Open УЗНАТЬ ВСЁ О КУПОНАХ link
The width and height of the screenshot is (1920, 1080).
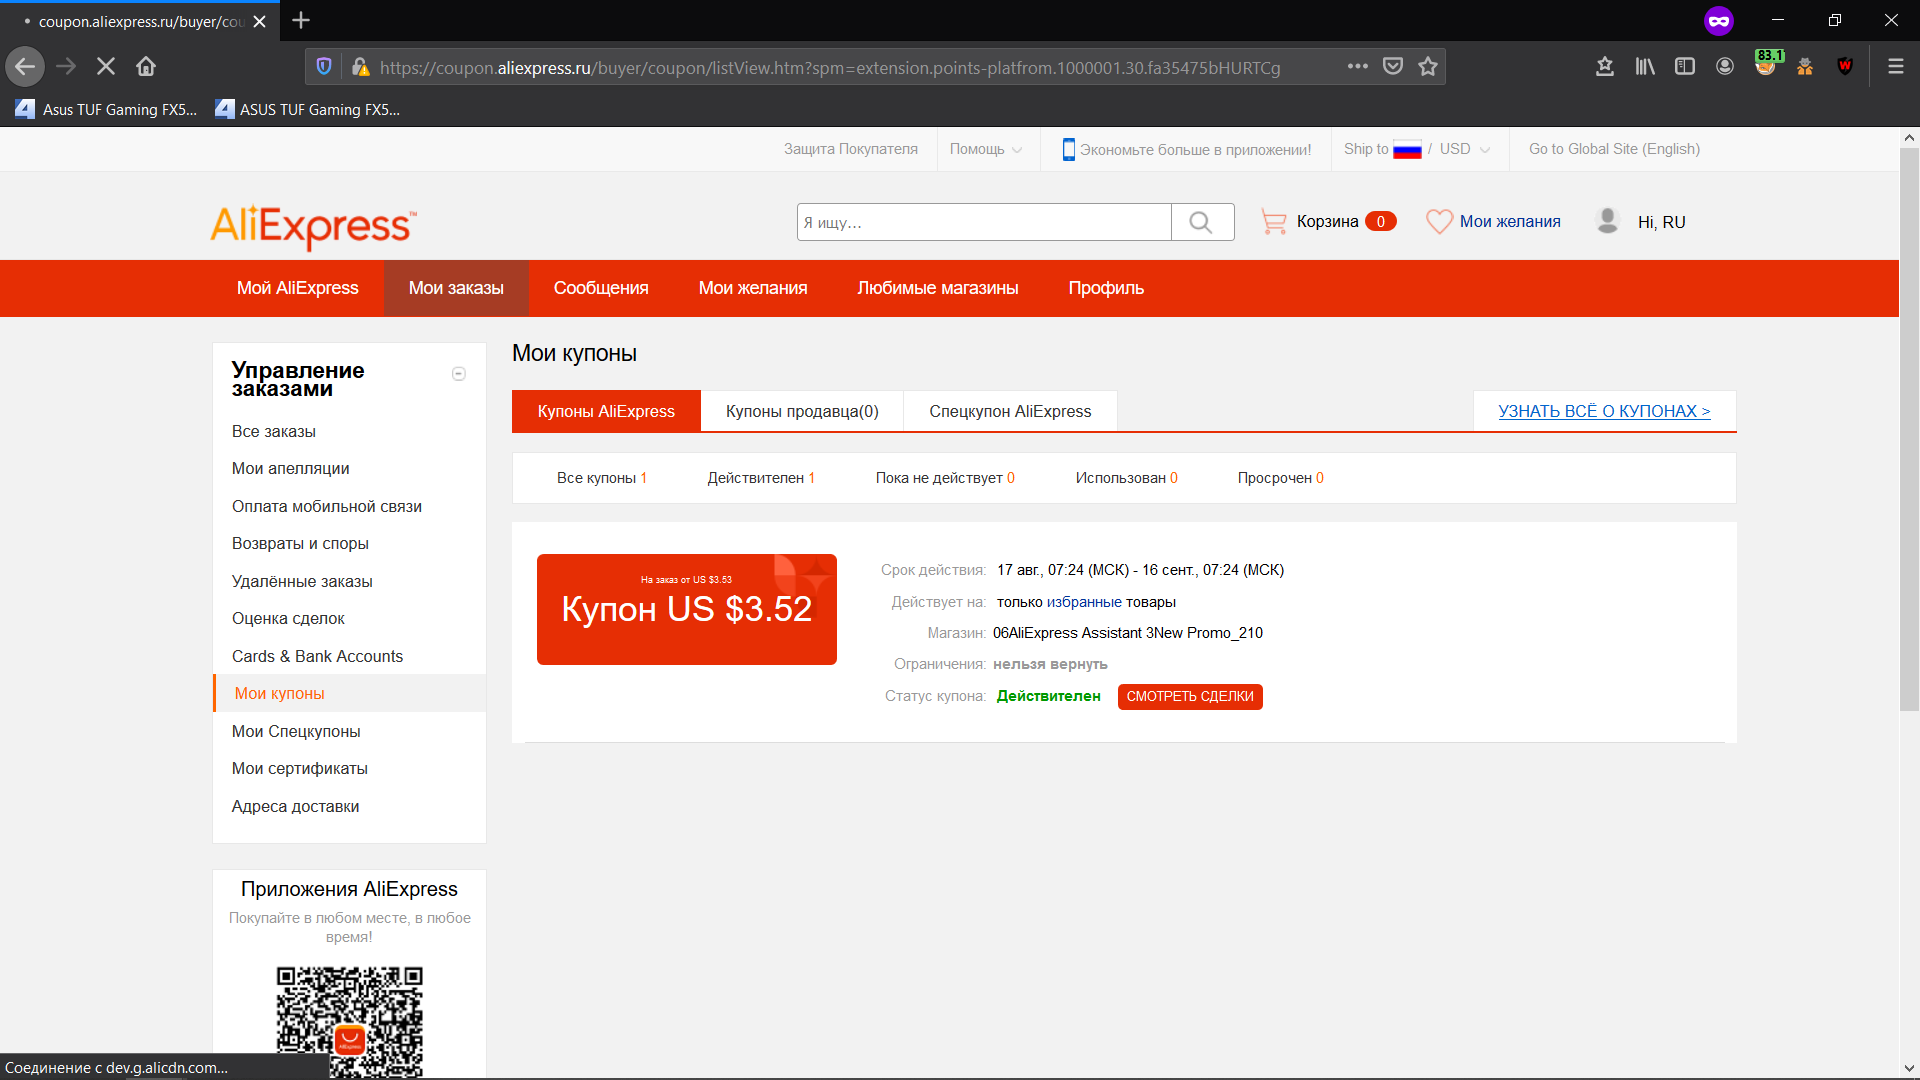tap(1604, 411)
